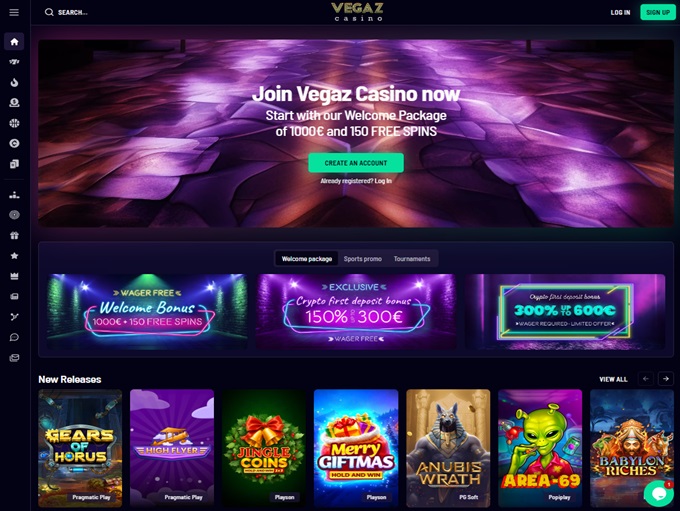The width and height of the screenshot is (680, 511).
Task: Open the podium tournaments sidebar icon
Action: coord(14,195)
